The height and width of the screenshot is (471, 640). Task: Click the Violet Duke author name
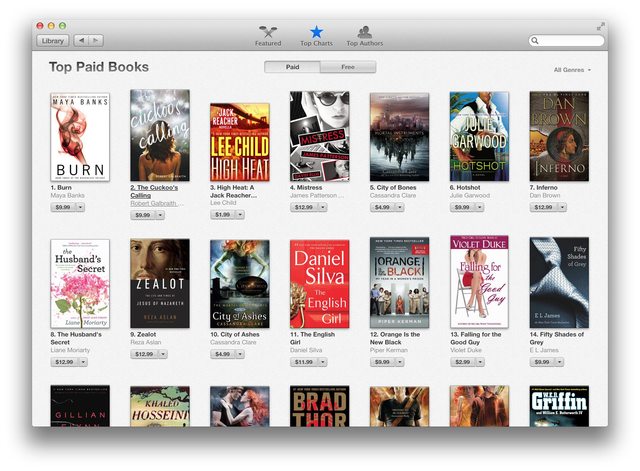coord(466,350)
